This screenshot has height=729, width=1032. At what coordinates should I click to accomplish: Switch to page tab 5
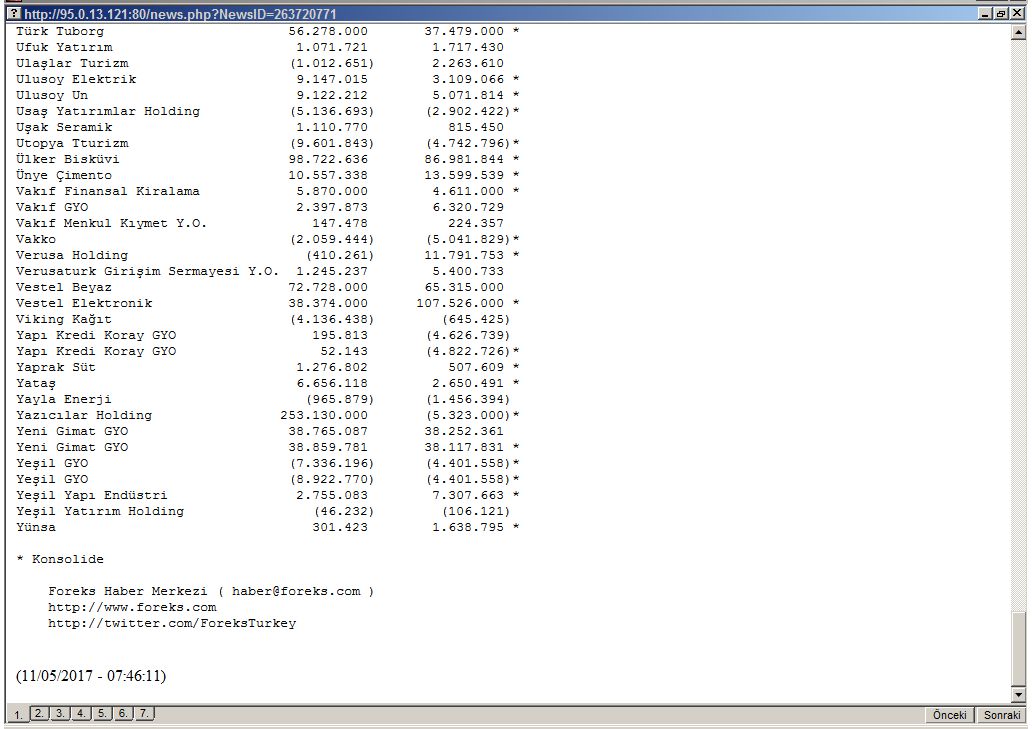[x=102, y=713]
